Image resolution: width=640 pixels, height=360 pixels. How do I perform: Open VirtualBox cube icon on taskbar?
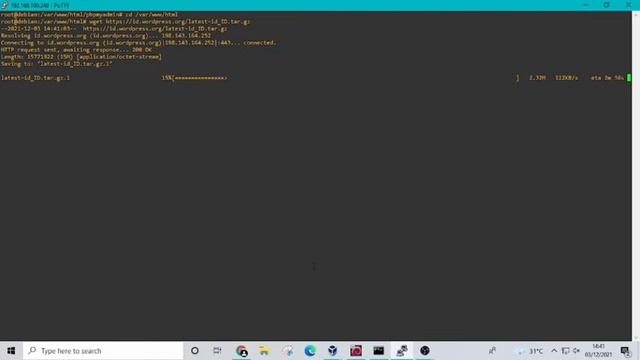click(333, 351)
